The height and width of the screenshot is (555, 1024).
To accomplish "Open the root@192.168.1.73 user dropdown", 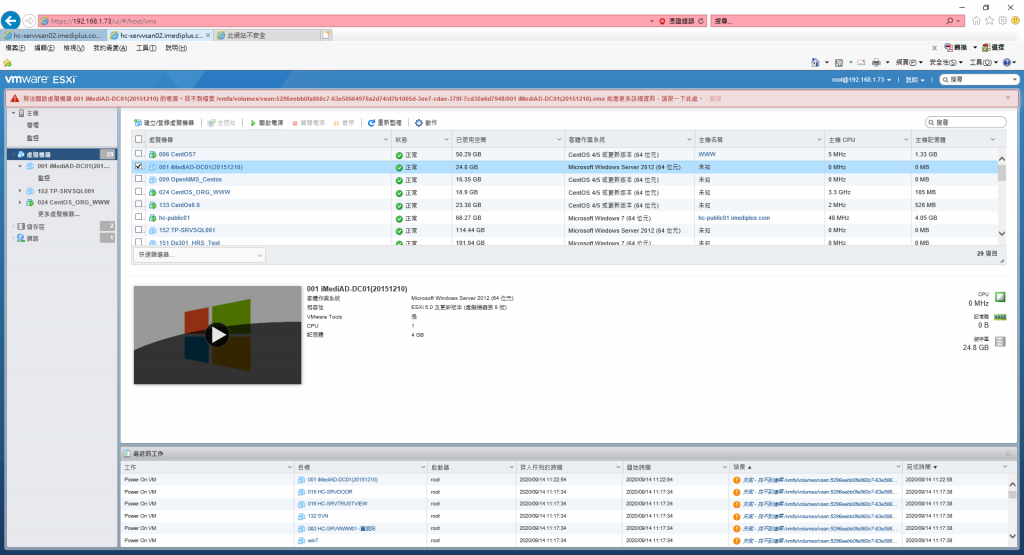I will [x=861, y=80].
